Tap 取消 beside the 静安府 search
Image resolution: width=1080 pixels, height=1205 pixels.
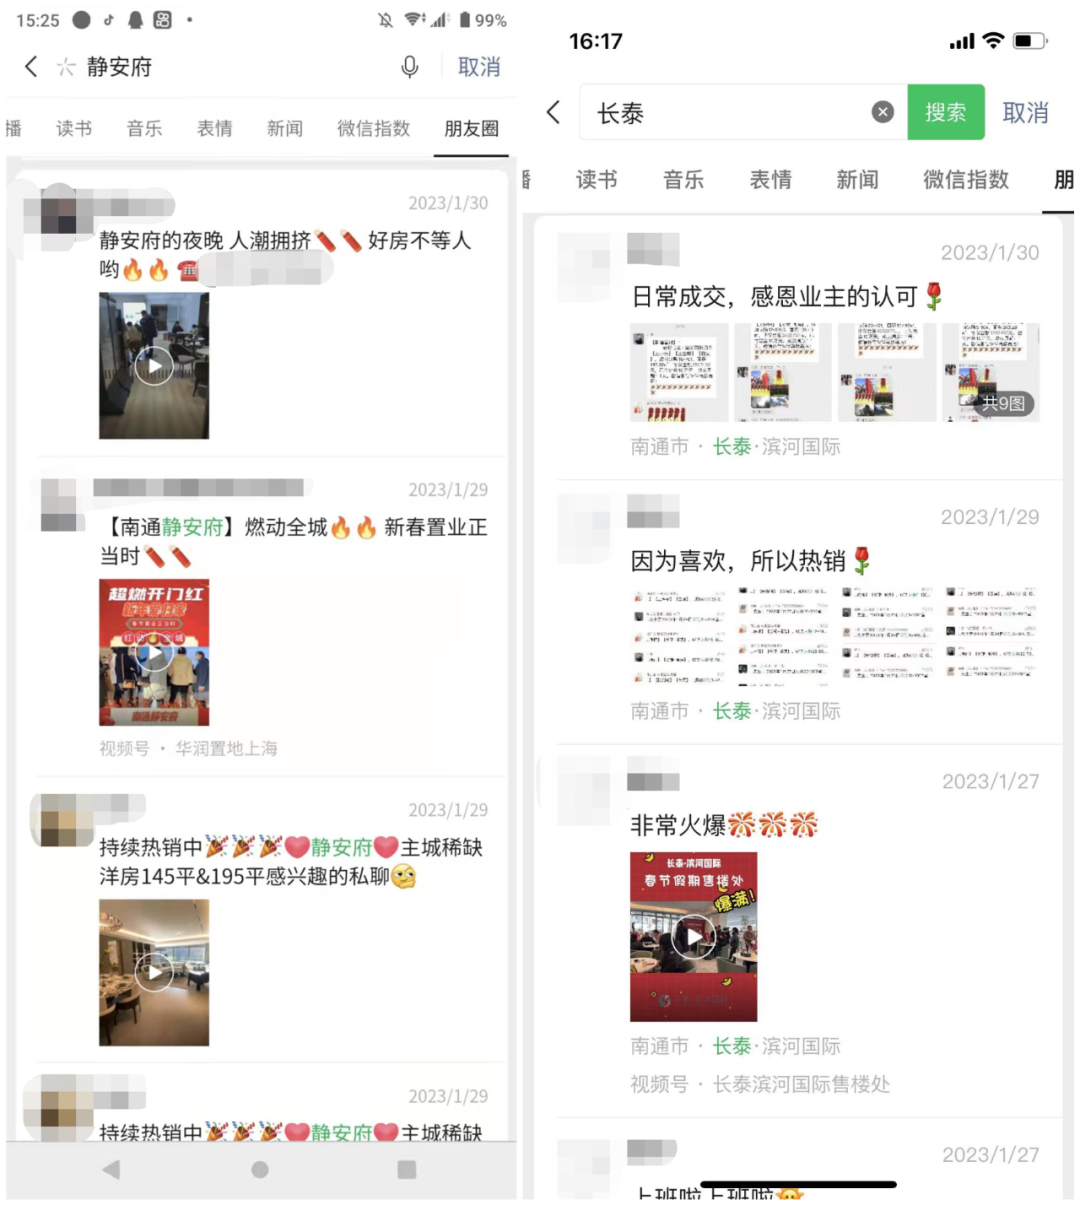click(479, 67)
